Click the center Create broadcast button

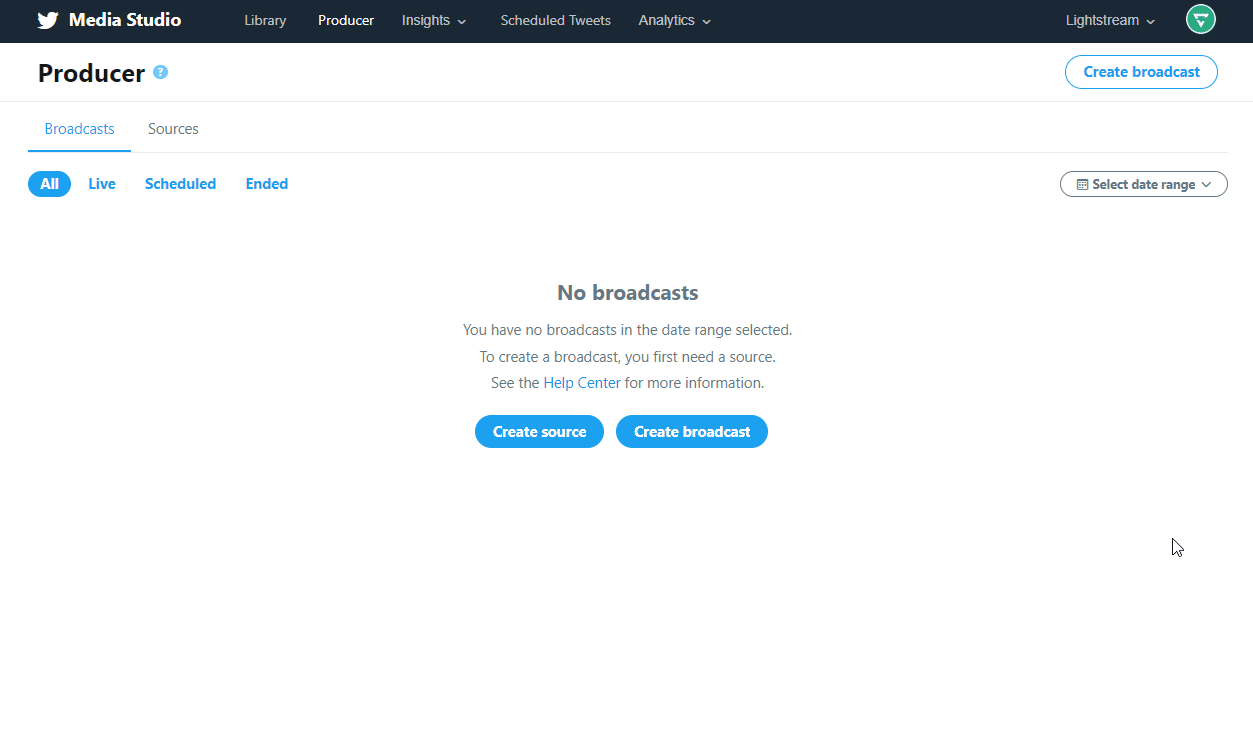click(692, 432)
